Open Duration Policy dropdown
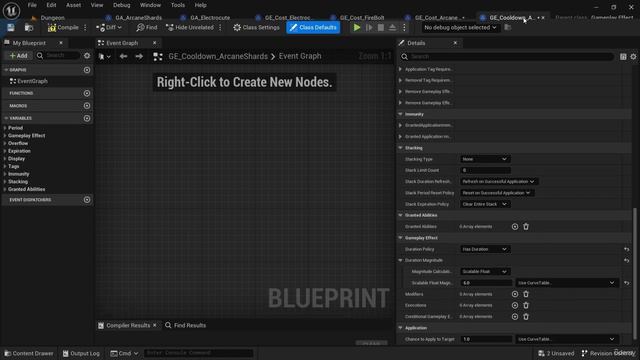Screen dimensions: 640x360 [484, 249]
